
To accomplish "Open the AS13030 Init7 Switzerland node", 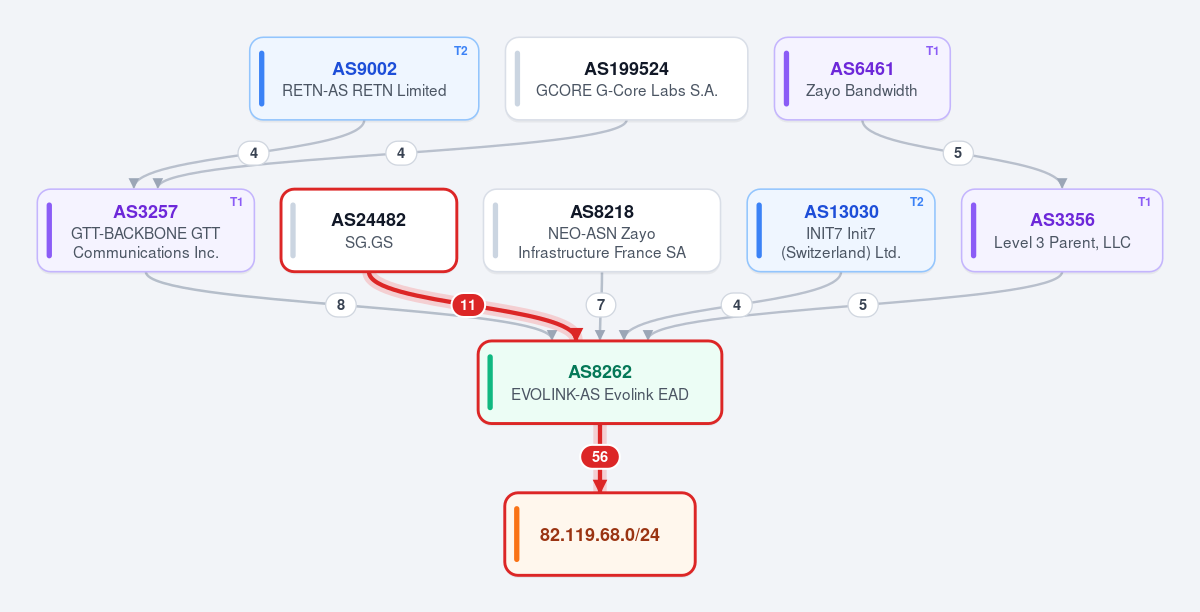I will tap(841, 230).
